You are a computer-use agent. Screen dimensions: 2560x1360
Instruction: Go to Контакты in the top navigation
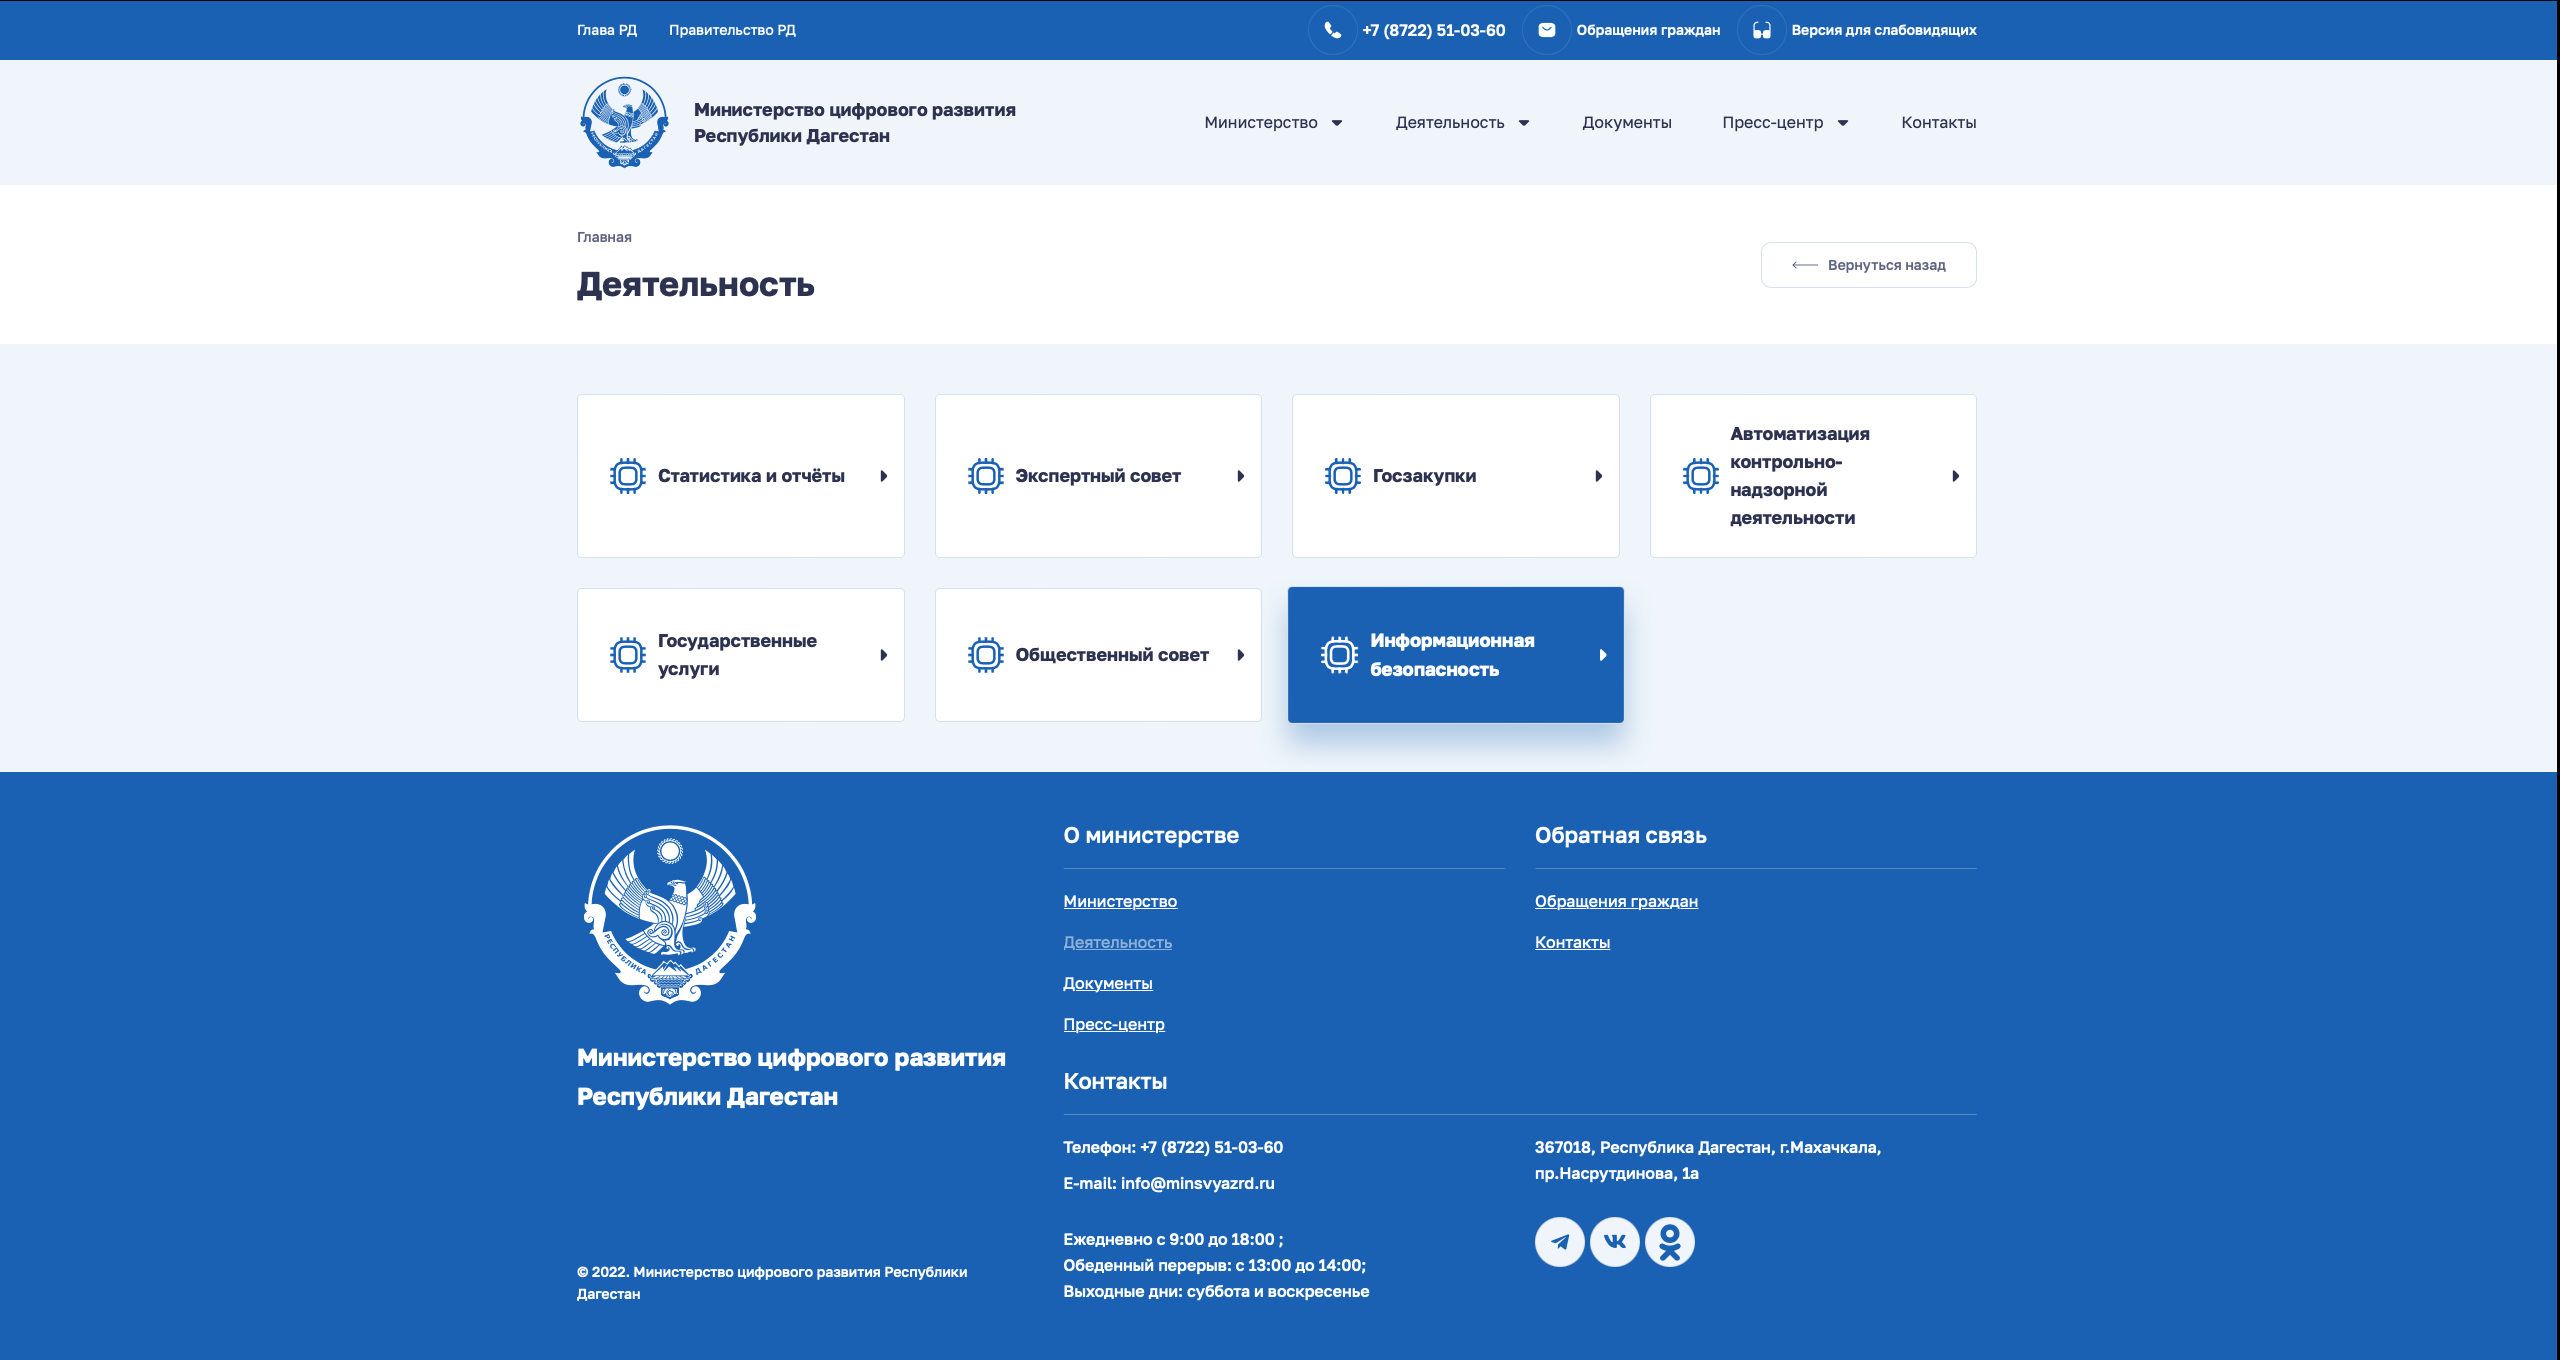[x=1938, y=122]
